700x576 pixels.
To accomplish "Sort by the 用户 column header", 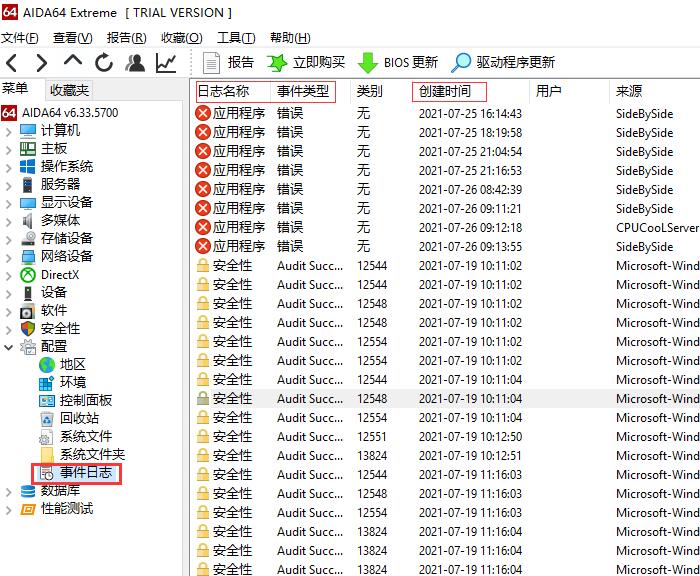I will point(549,91).
